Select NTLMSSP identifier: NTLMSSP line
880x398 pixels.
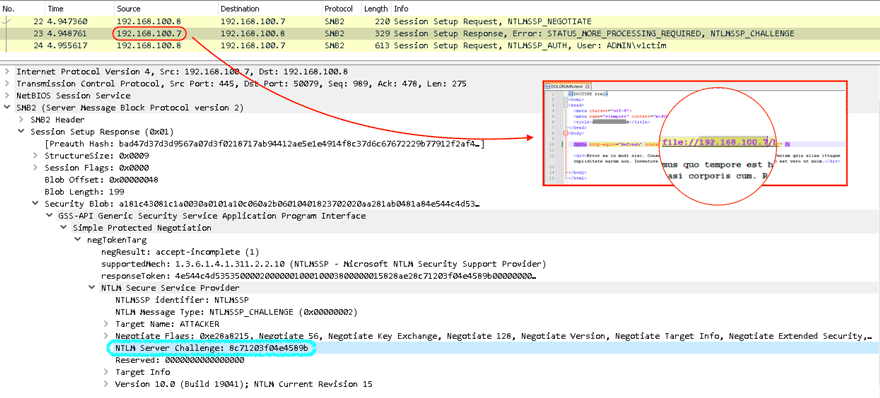[182, 300]
